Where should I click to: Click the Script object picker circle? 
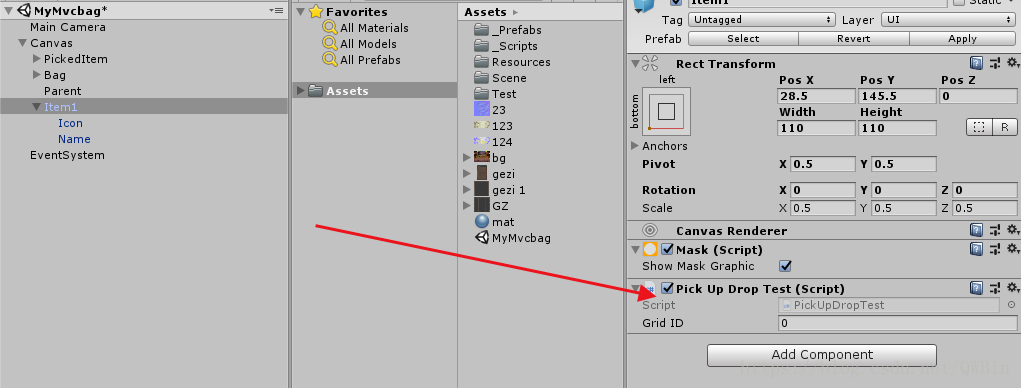click(1011, 305)
